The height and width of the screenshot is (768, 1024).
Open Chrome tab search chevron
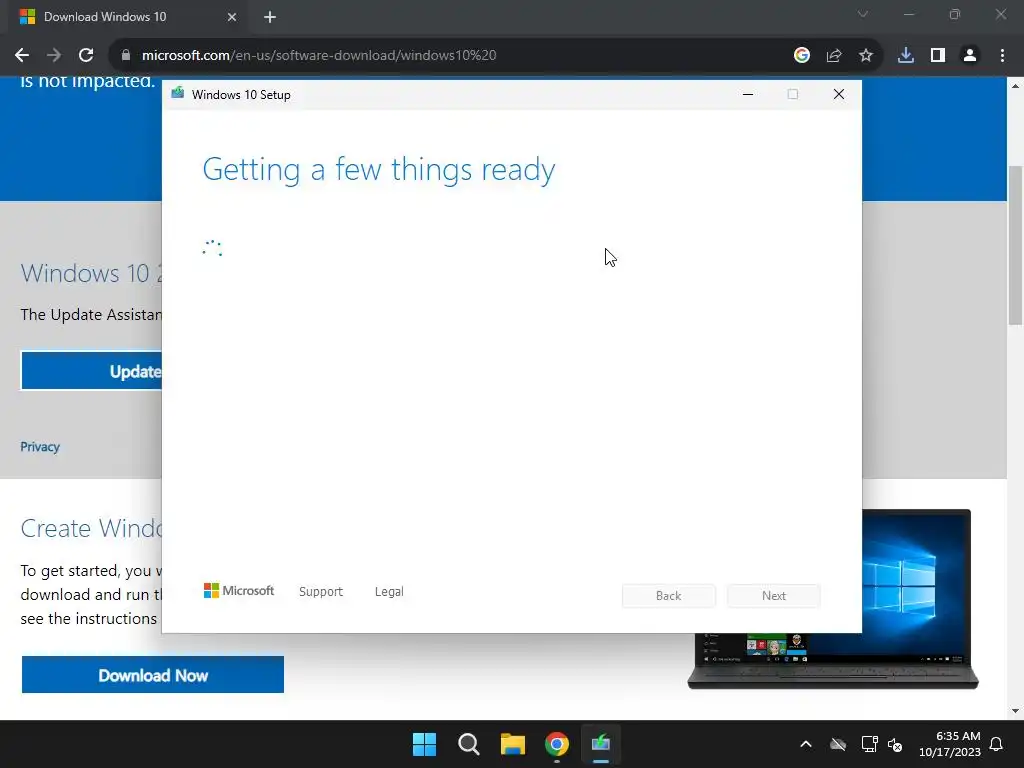pos(863,14)
